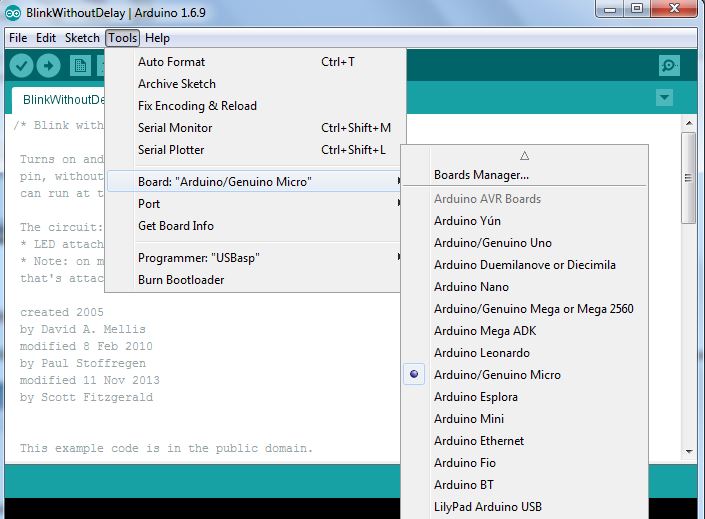705x519 pixels.
Task: Select Arduino Ethernet board
Action: point(525,441)
